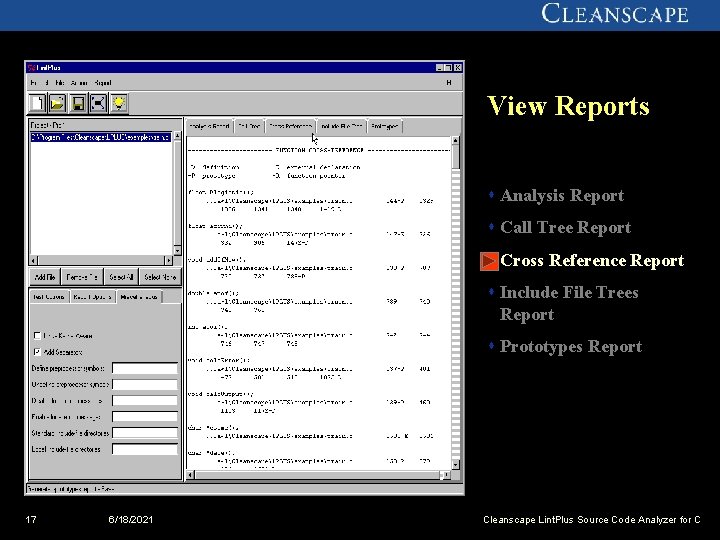This screenshot has height=540, width=720.
Task: Click the light bulb toolbar icon
Action: pos(119,103)
